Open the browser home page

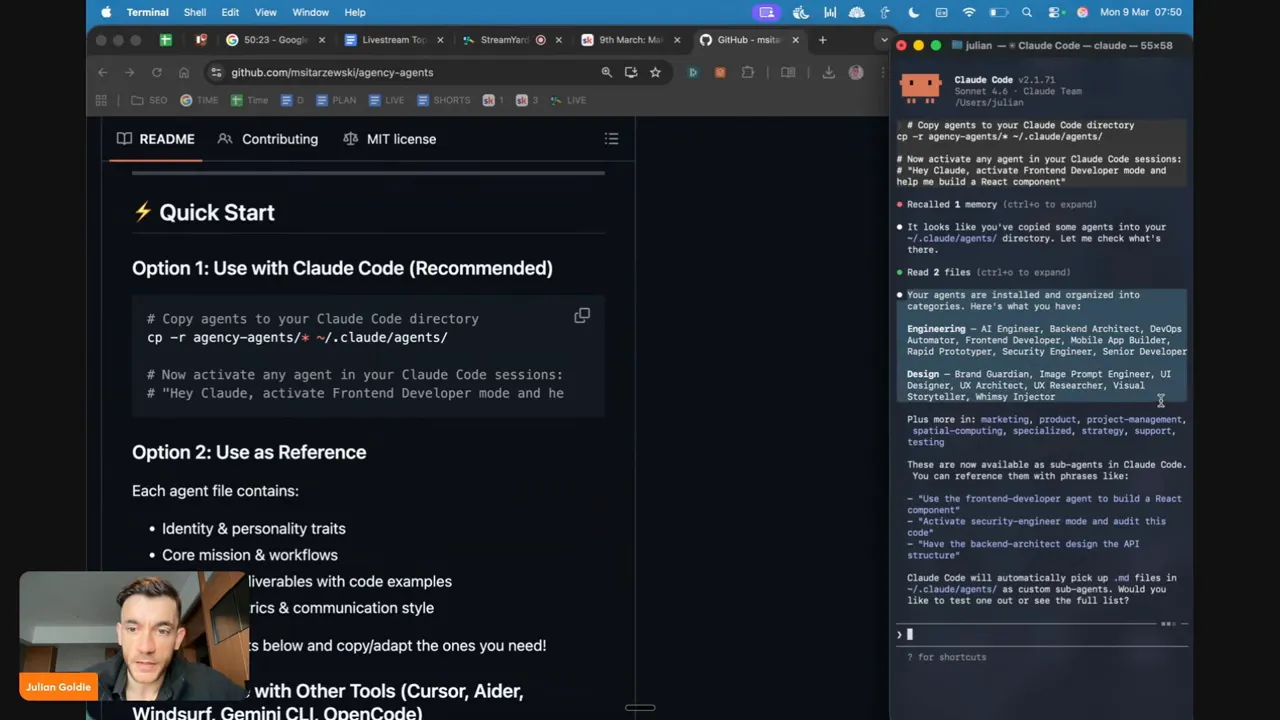point(184,72)
